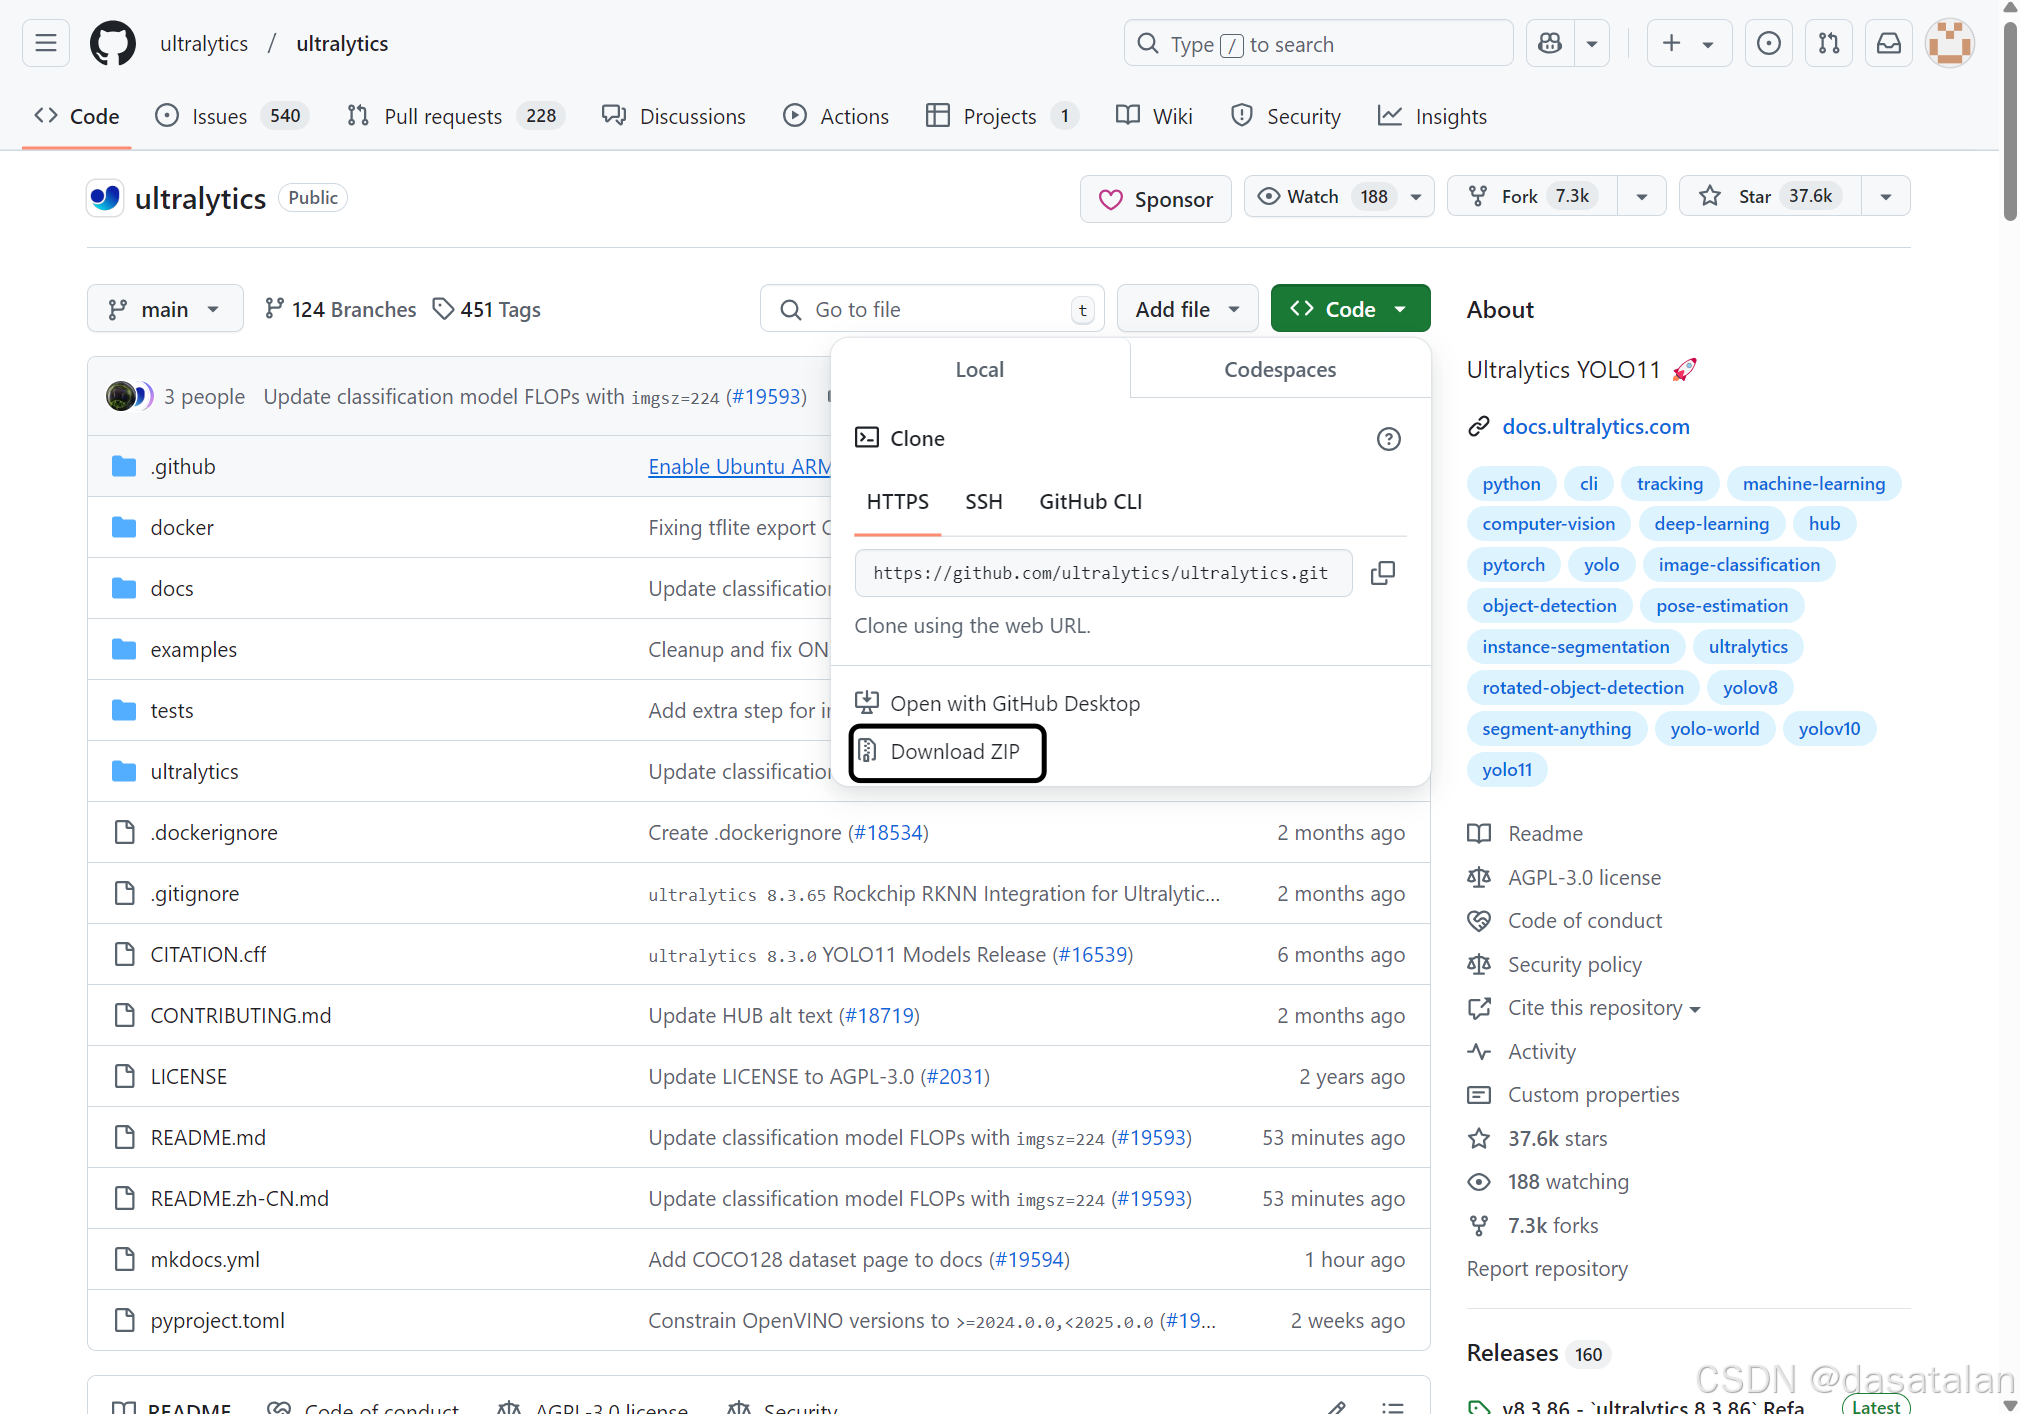
Task: Open the notifications inbox icon
Action: pos(1888,43)
